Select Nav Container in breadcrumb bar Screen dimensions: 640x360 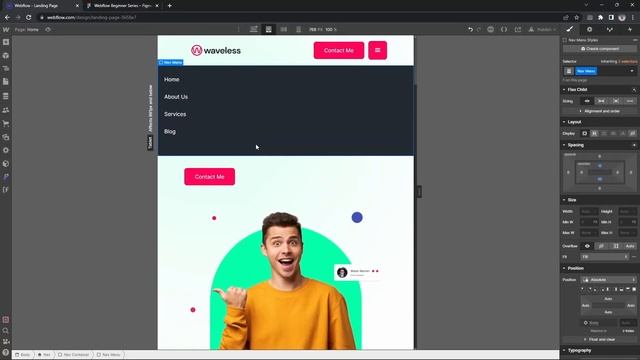pyautogui.click(x=73, y=355)
